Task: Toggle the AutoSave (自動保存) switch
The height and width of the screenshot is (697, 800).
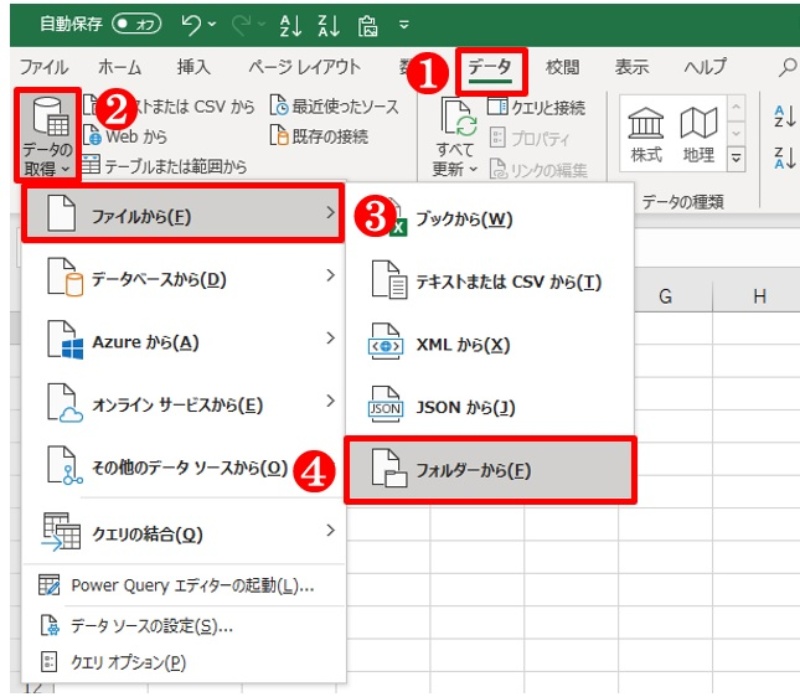Action: [136, 23]
